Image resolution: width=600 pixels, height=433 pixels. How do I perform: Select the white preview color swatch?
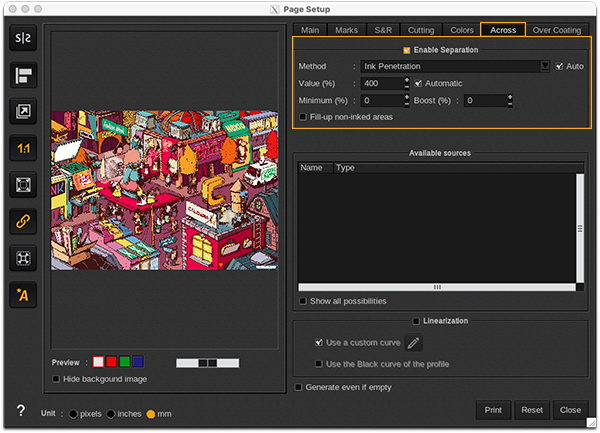tap(98, 362)
